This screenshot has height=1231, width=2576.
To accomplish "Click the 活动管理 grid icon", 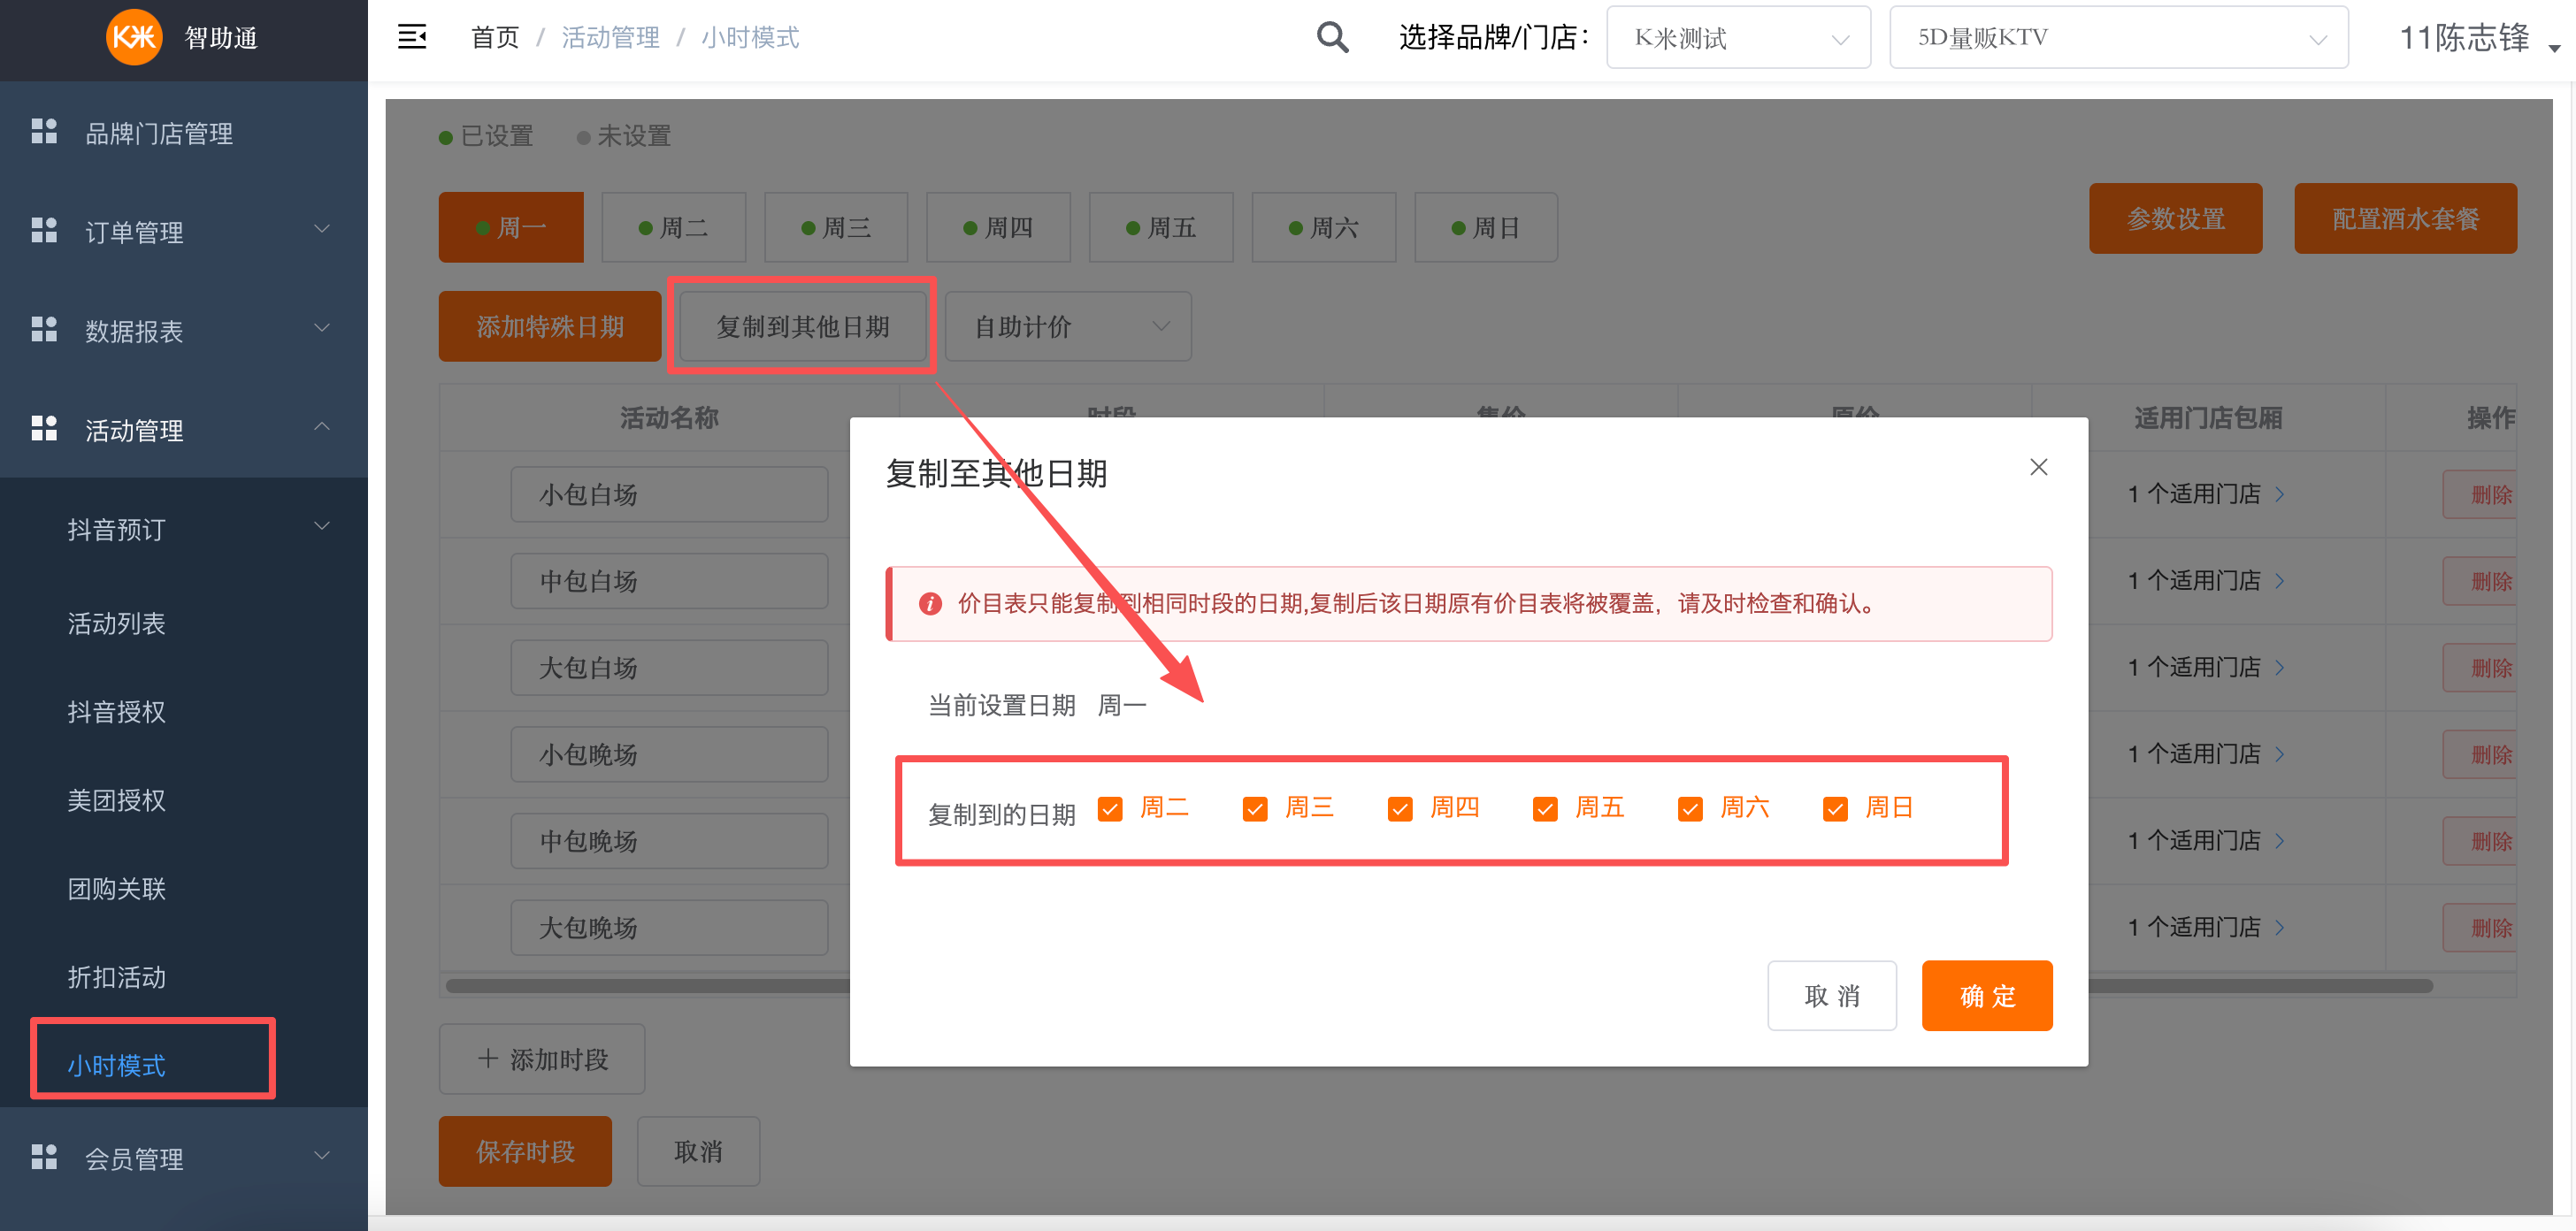I will pos(44,429).
